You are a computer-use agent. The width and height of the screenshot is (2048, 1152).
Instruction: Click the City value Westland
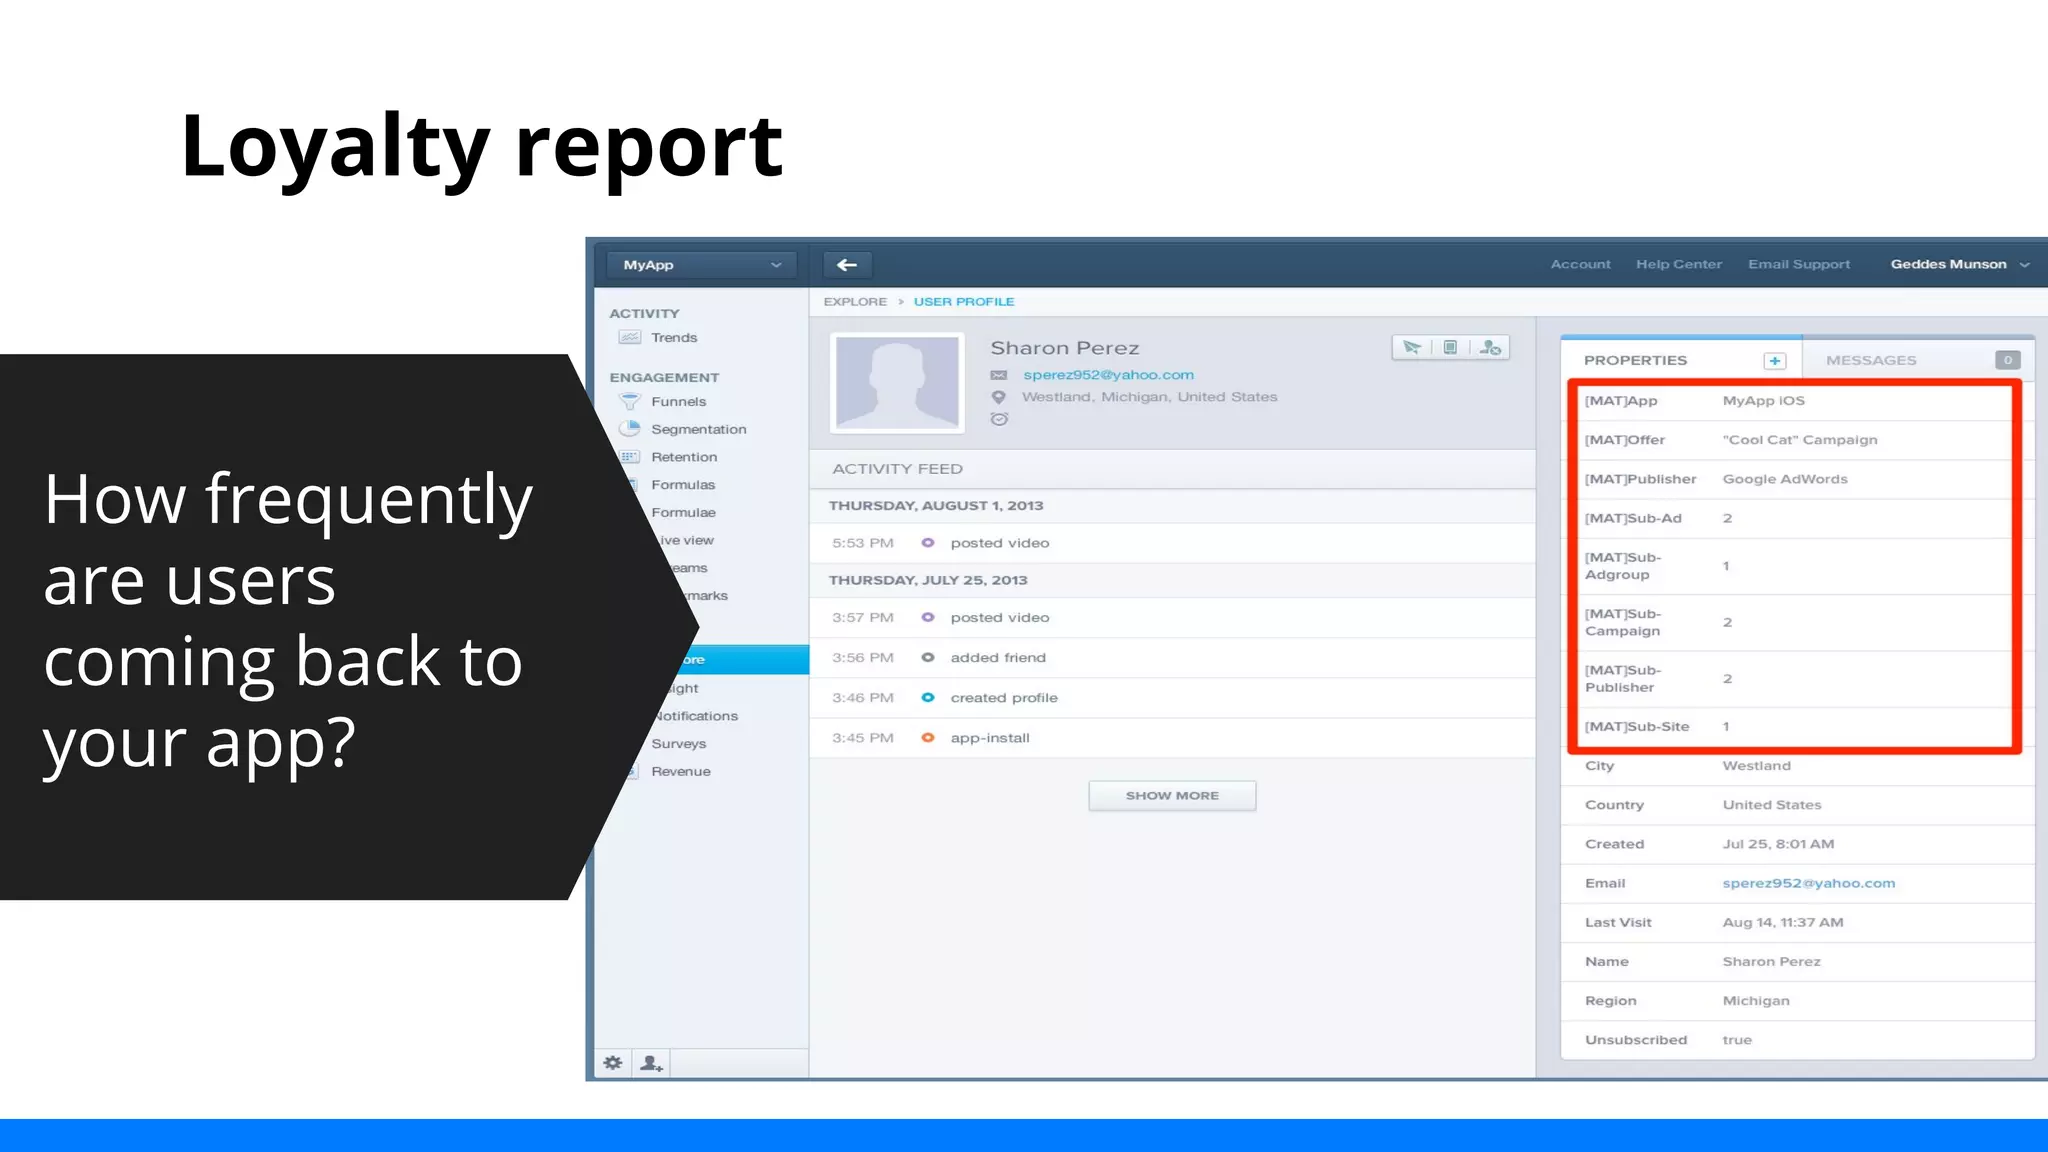coord(1756,766)
